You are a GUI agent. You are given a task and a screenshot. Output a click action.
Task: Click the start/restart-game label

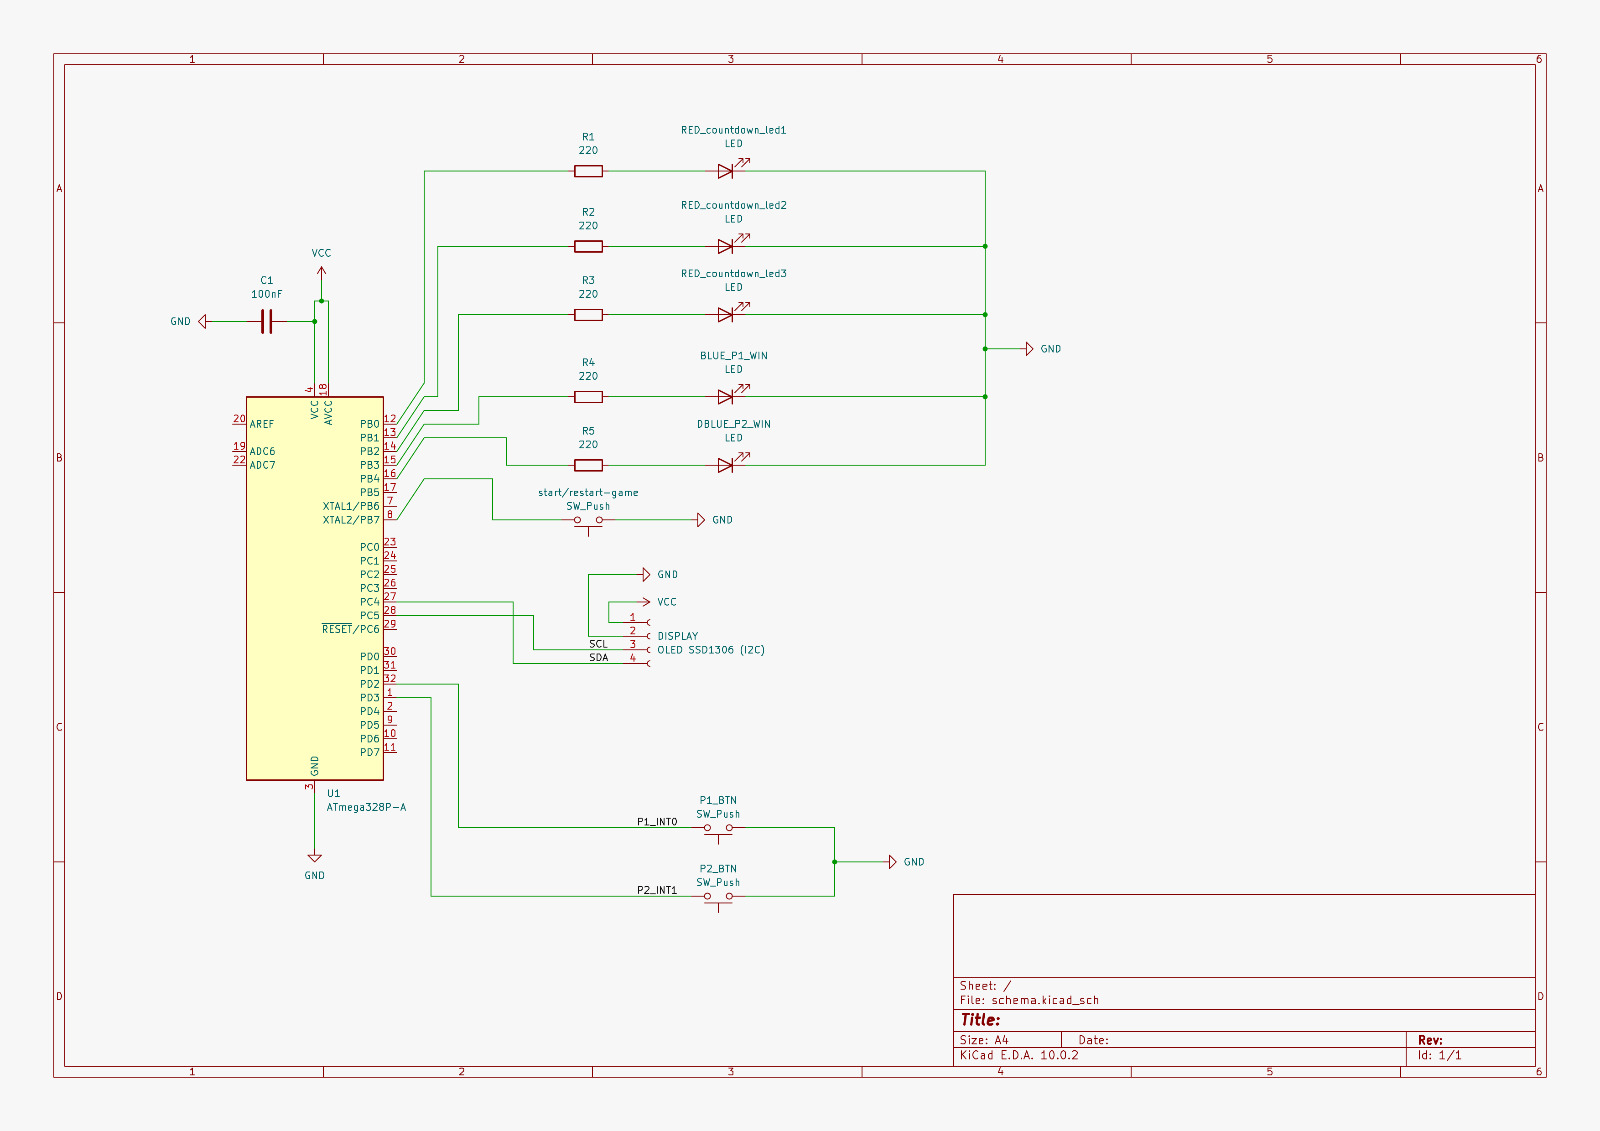[x=588, y=493]
